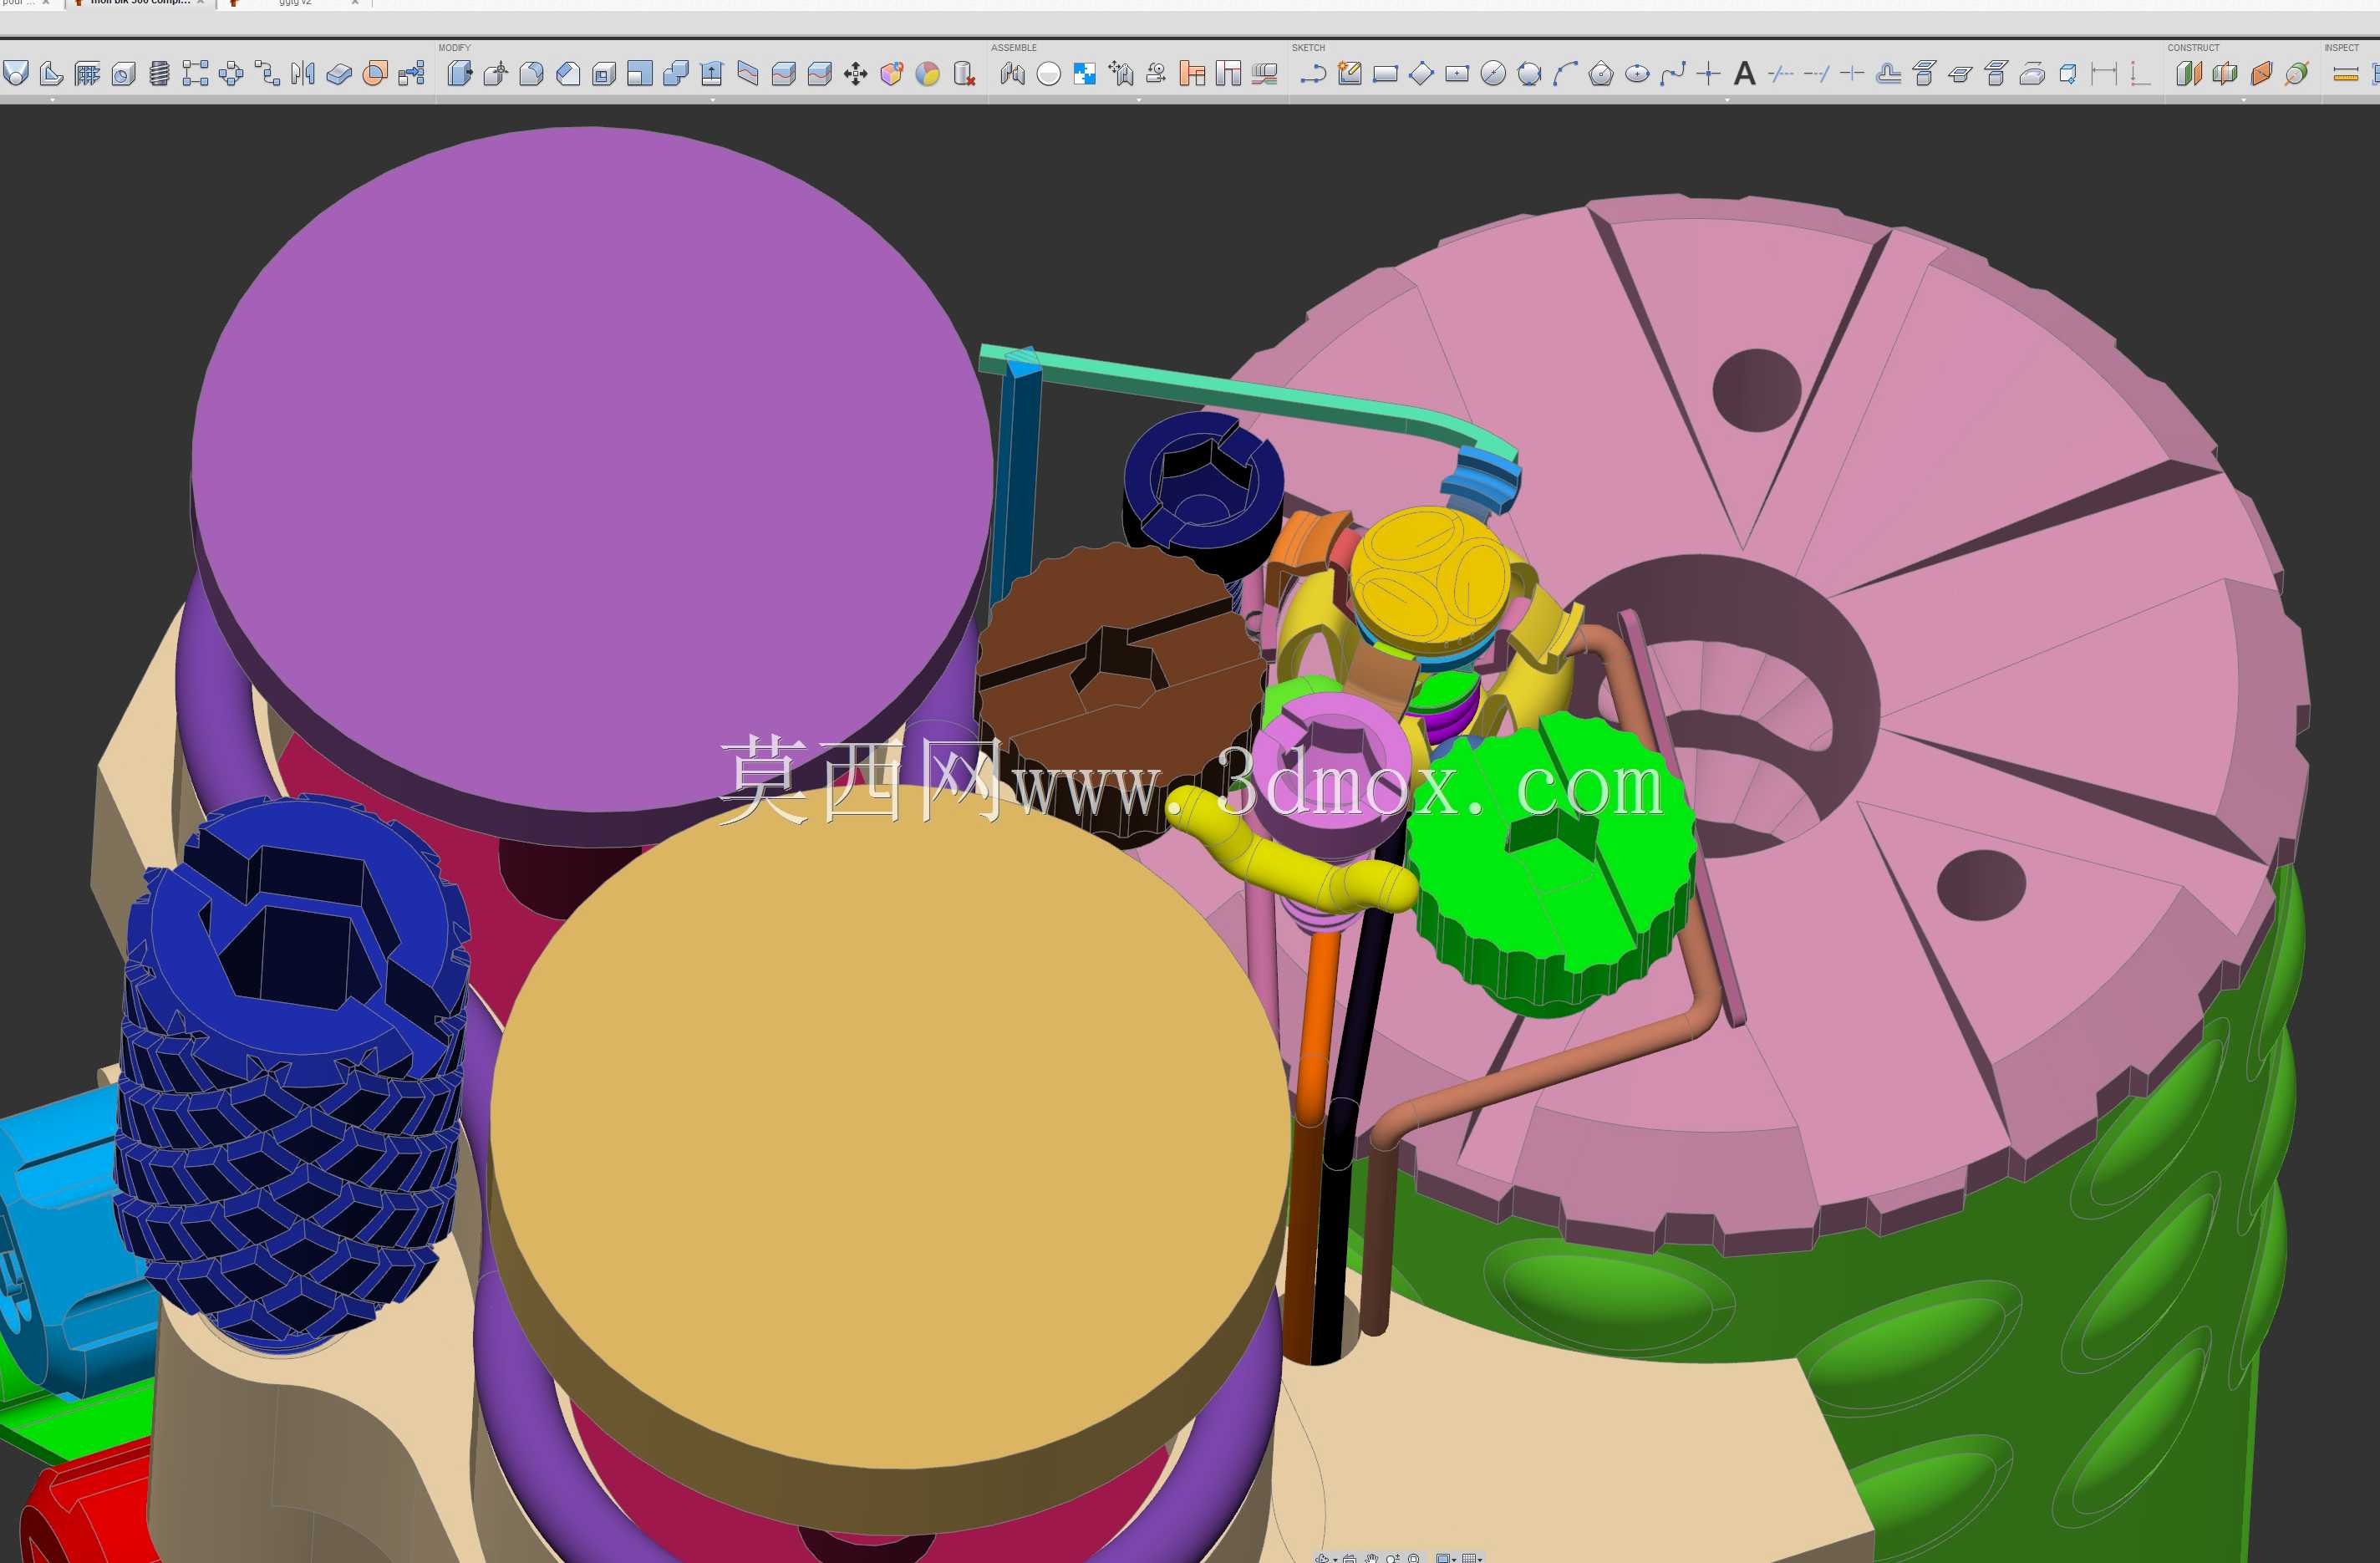This screenshot has height=1563, width=2380.
Task: Choose the Trim sketch tool
Action: pyautogui.click(x=1781, y=73)
